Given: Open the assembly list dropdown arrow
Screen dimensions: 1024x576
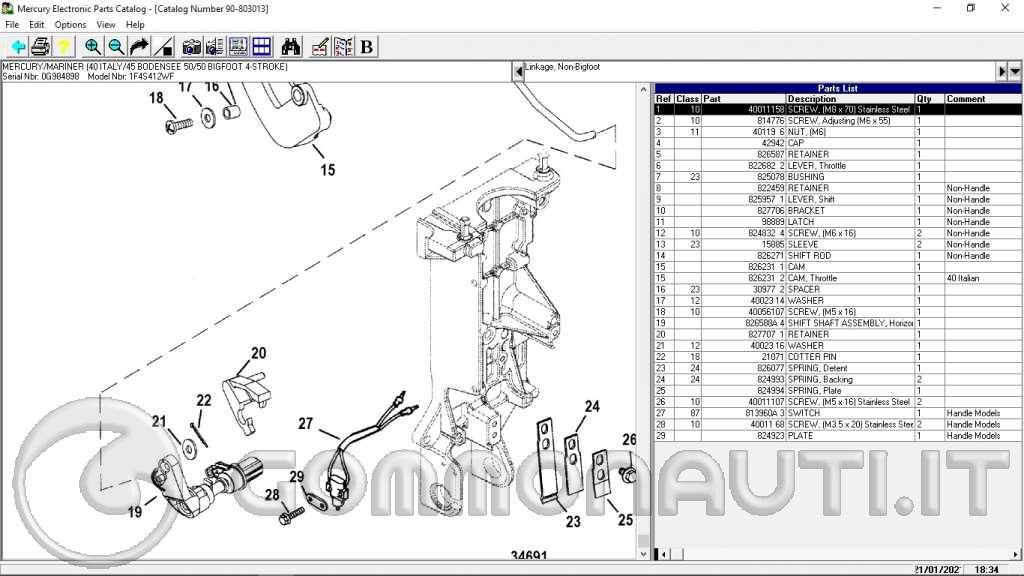Looking at the screenshot, I should [1015, 72].
